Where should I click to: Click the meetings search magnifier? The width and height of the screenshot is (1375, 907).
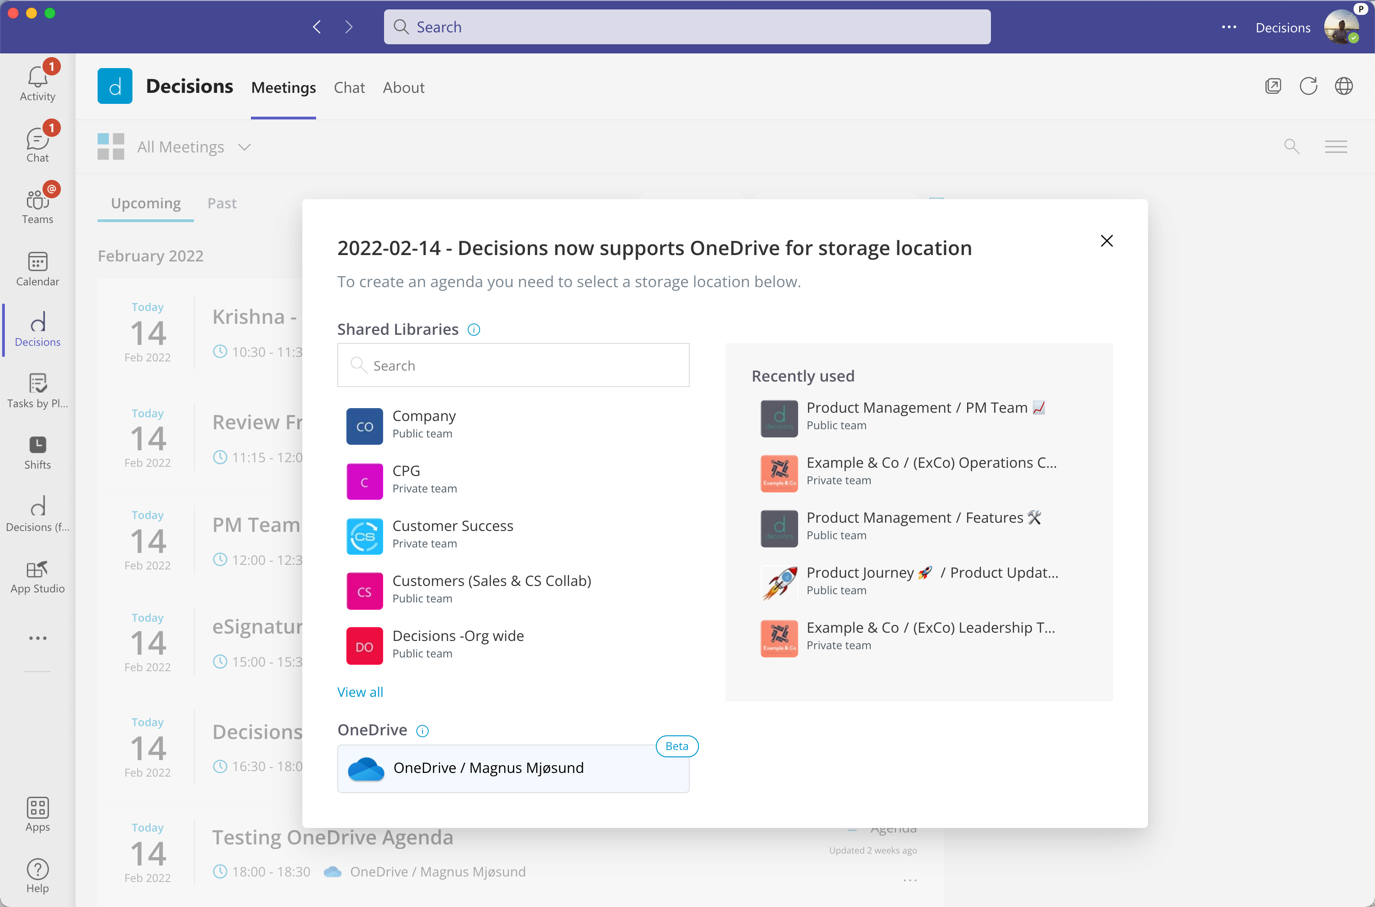(x=1292, y=147)
